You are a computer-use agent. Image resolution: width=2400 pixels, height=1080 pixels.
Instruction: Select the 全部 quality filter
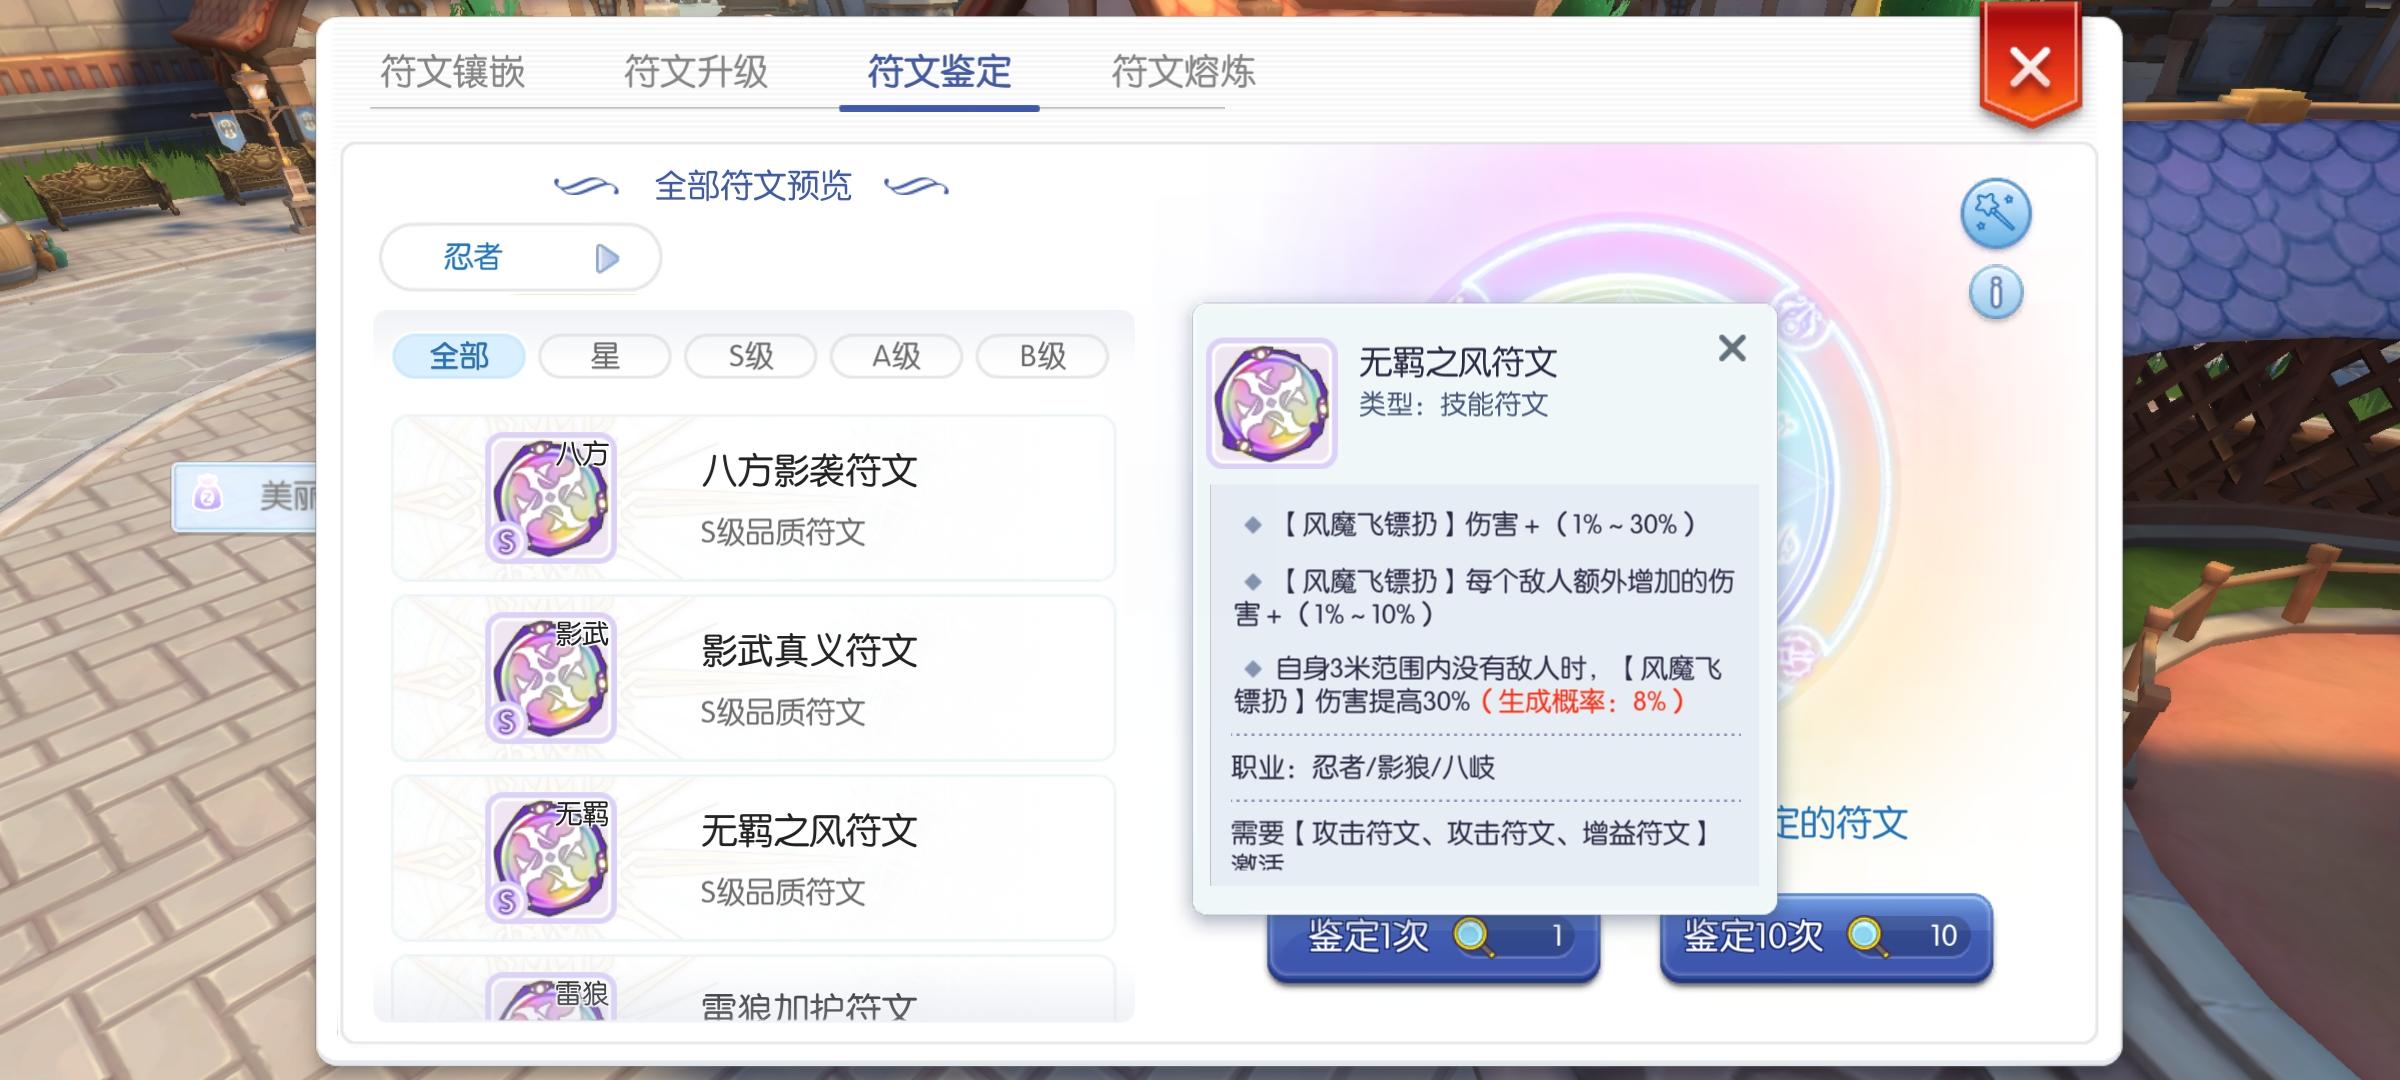(459, 356)
